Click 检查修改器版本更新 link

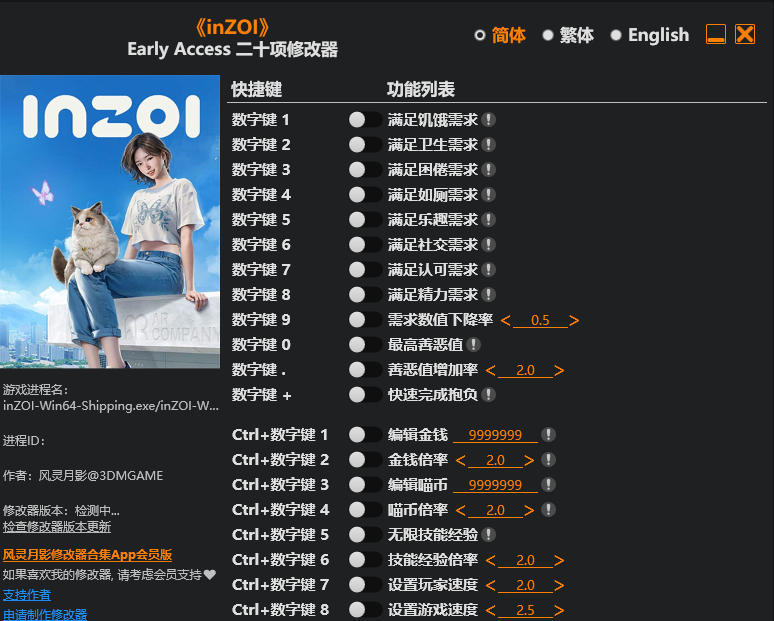pyautogui.click(x=57, y=527)
